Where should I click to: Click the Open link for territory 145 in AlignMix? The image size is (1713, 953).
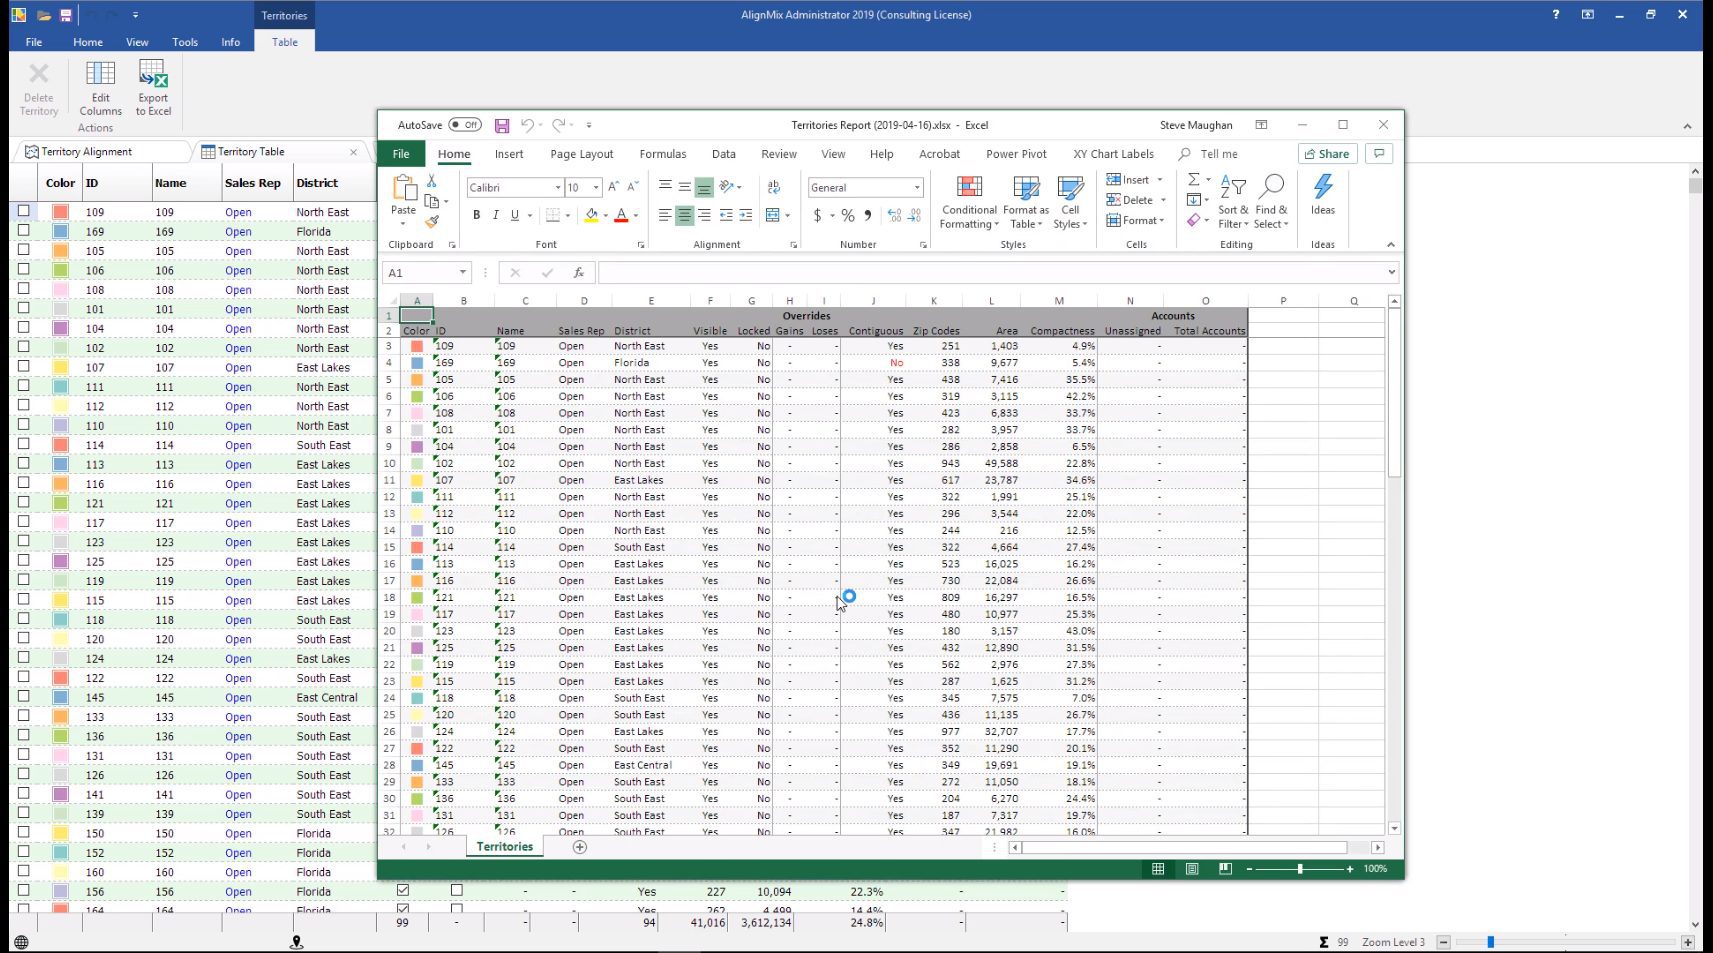238,698
